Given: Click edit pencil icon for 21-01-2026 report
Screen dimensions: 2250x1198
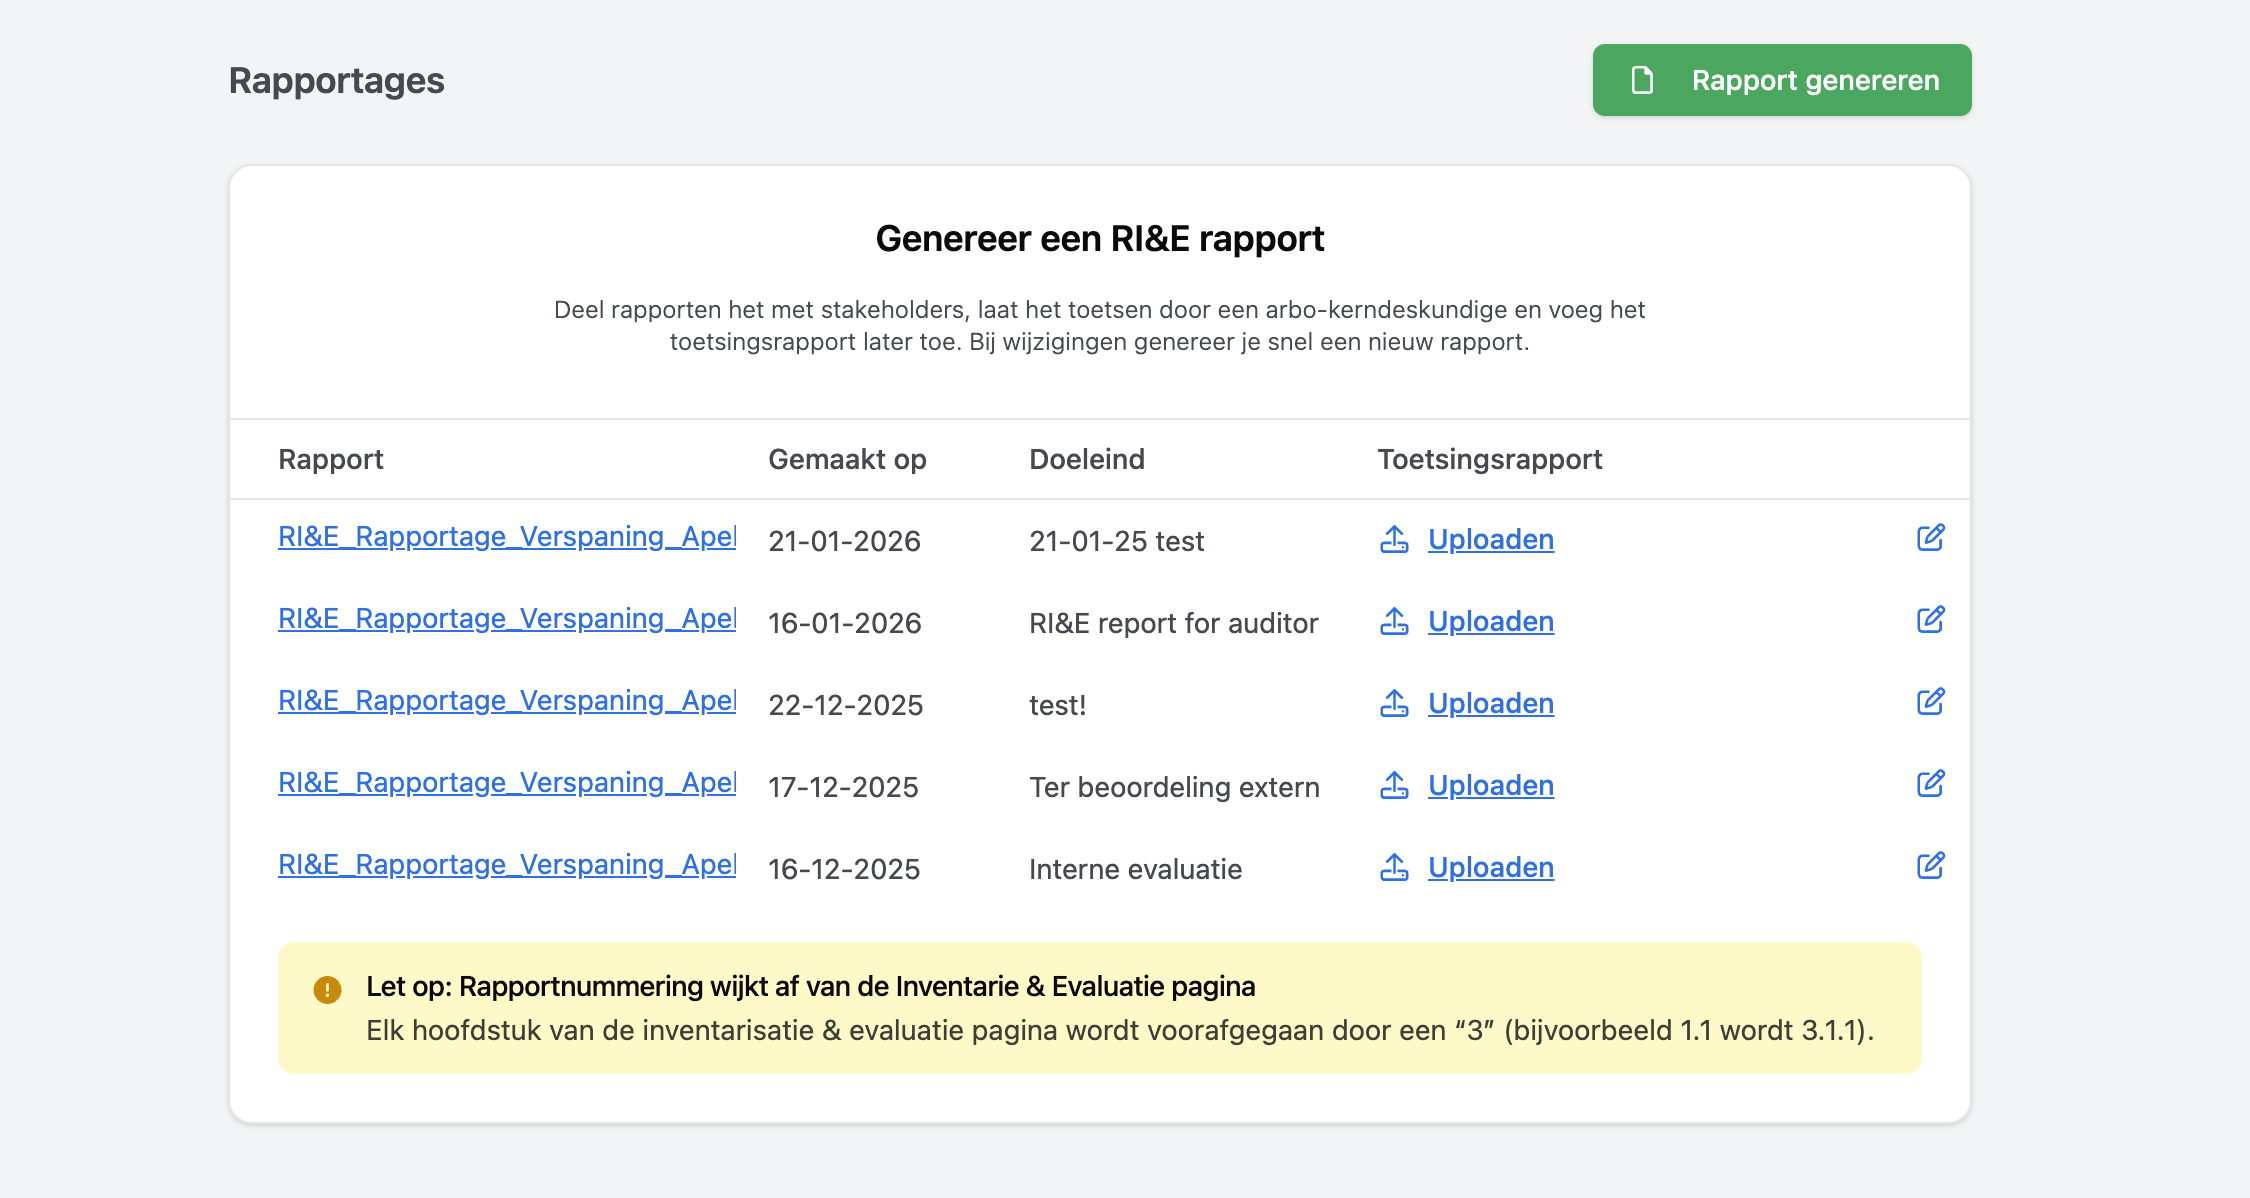Looking at the screenshot, I should [x=1930, y=538].
